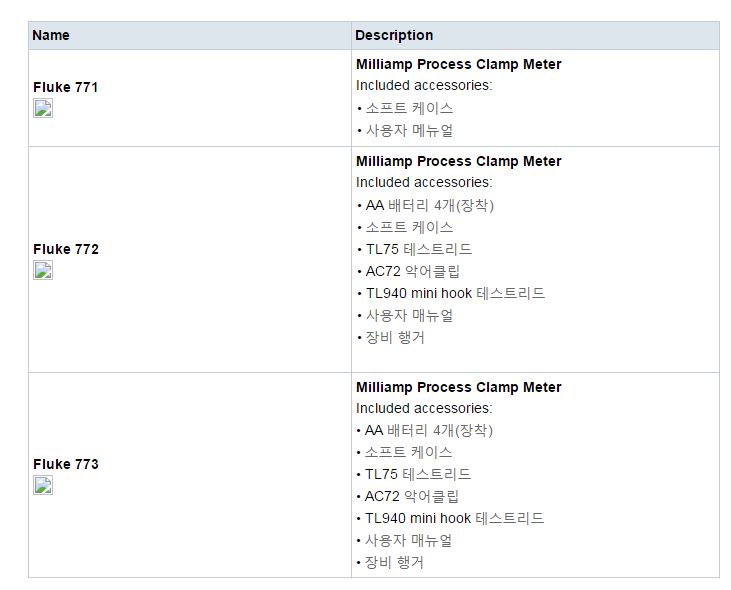Click the broken image icon under Fluke 771
The width and height of the screenshot is (731, 590).
tap(43, 108)
